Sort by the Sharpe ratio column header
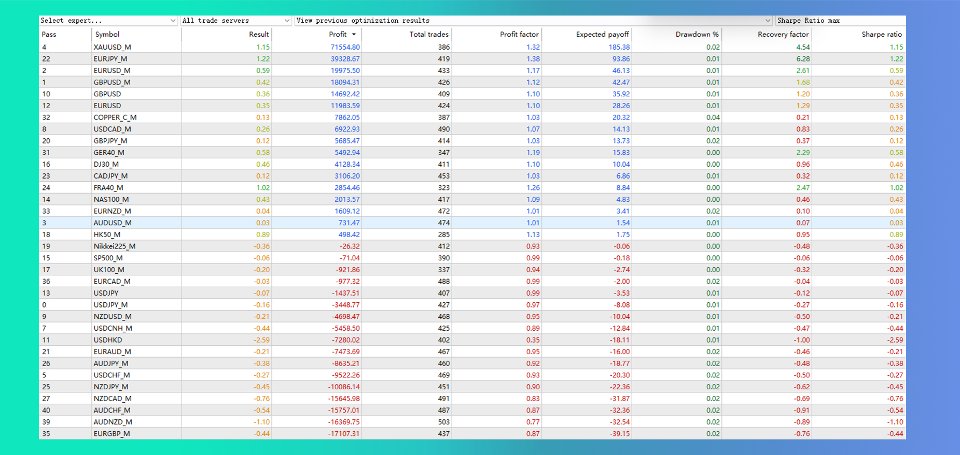This screenshot has height=455, width=960. tap(859, 34)
